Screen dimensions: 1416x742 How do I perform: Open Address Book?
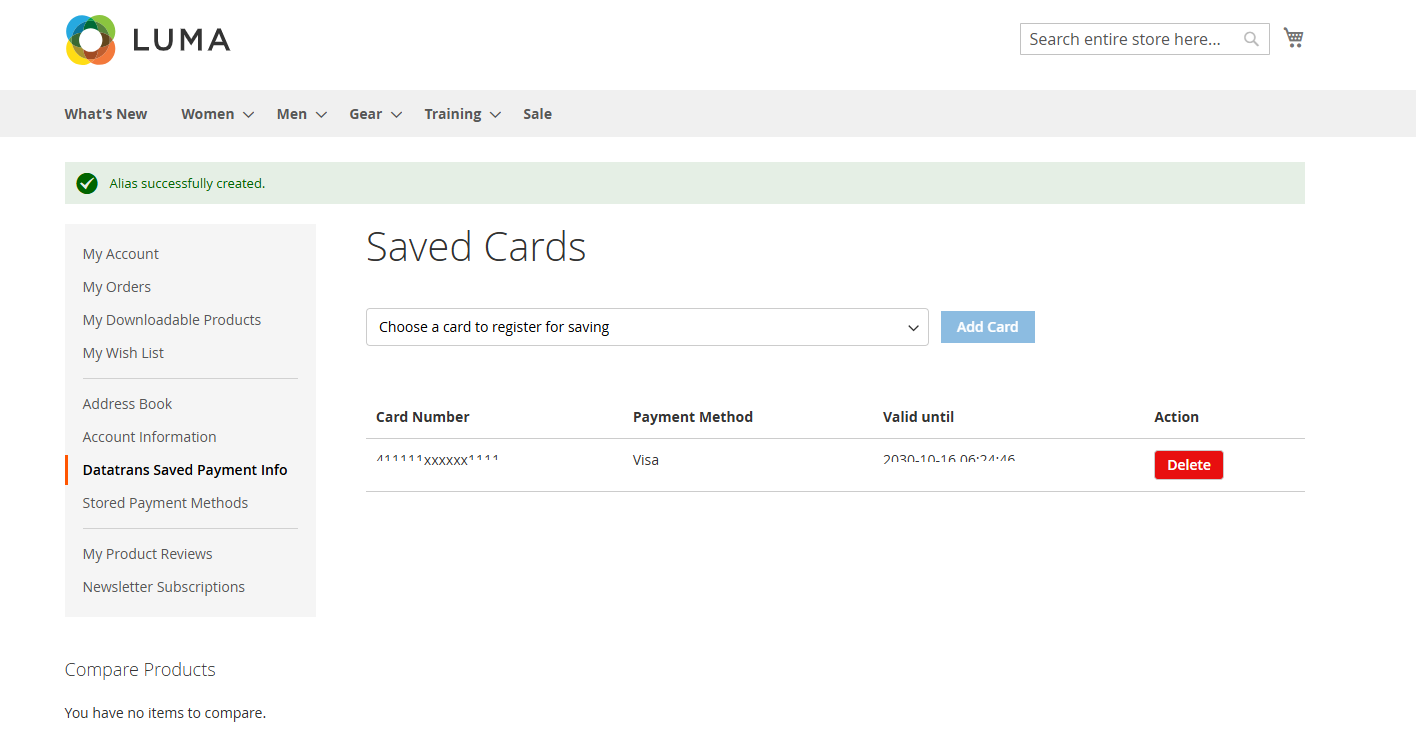point(127,403)
